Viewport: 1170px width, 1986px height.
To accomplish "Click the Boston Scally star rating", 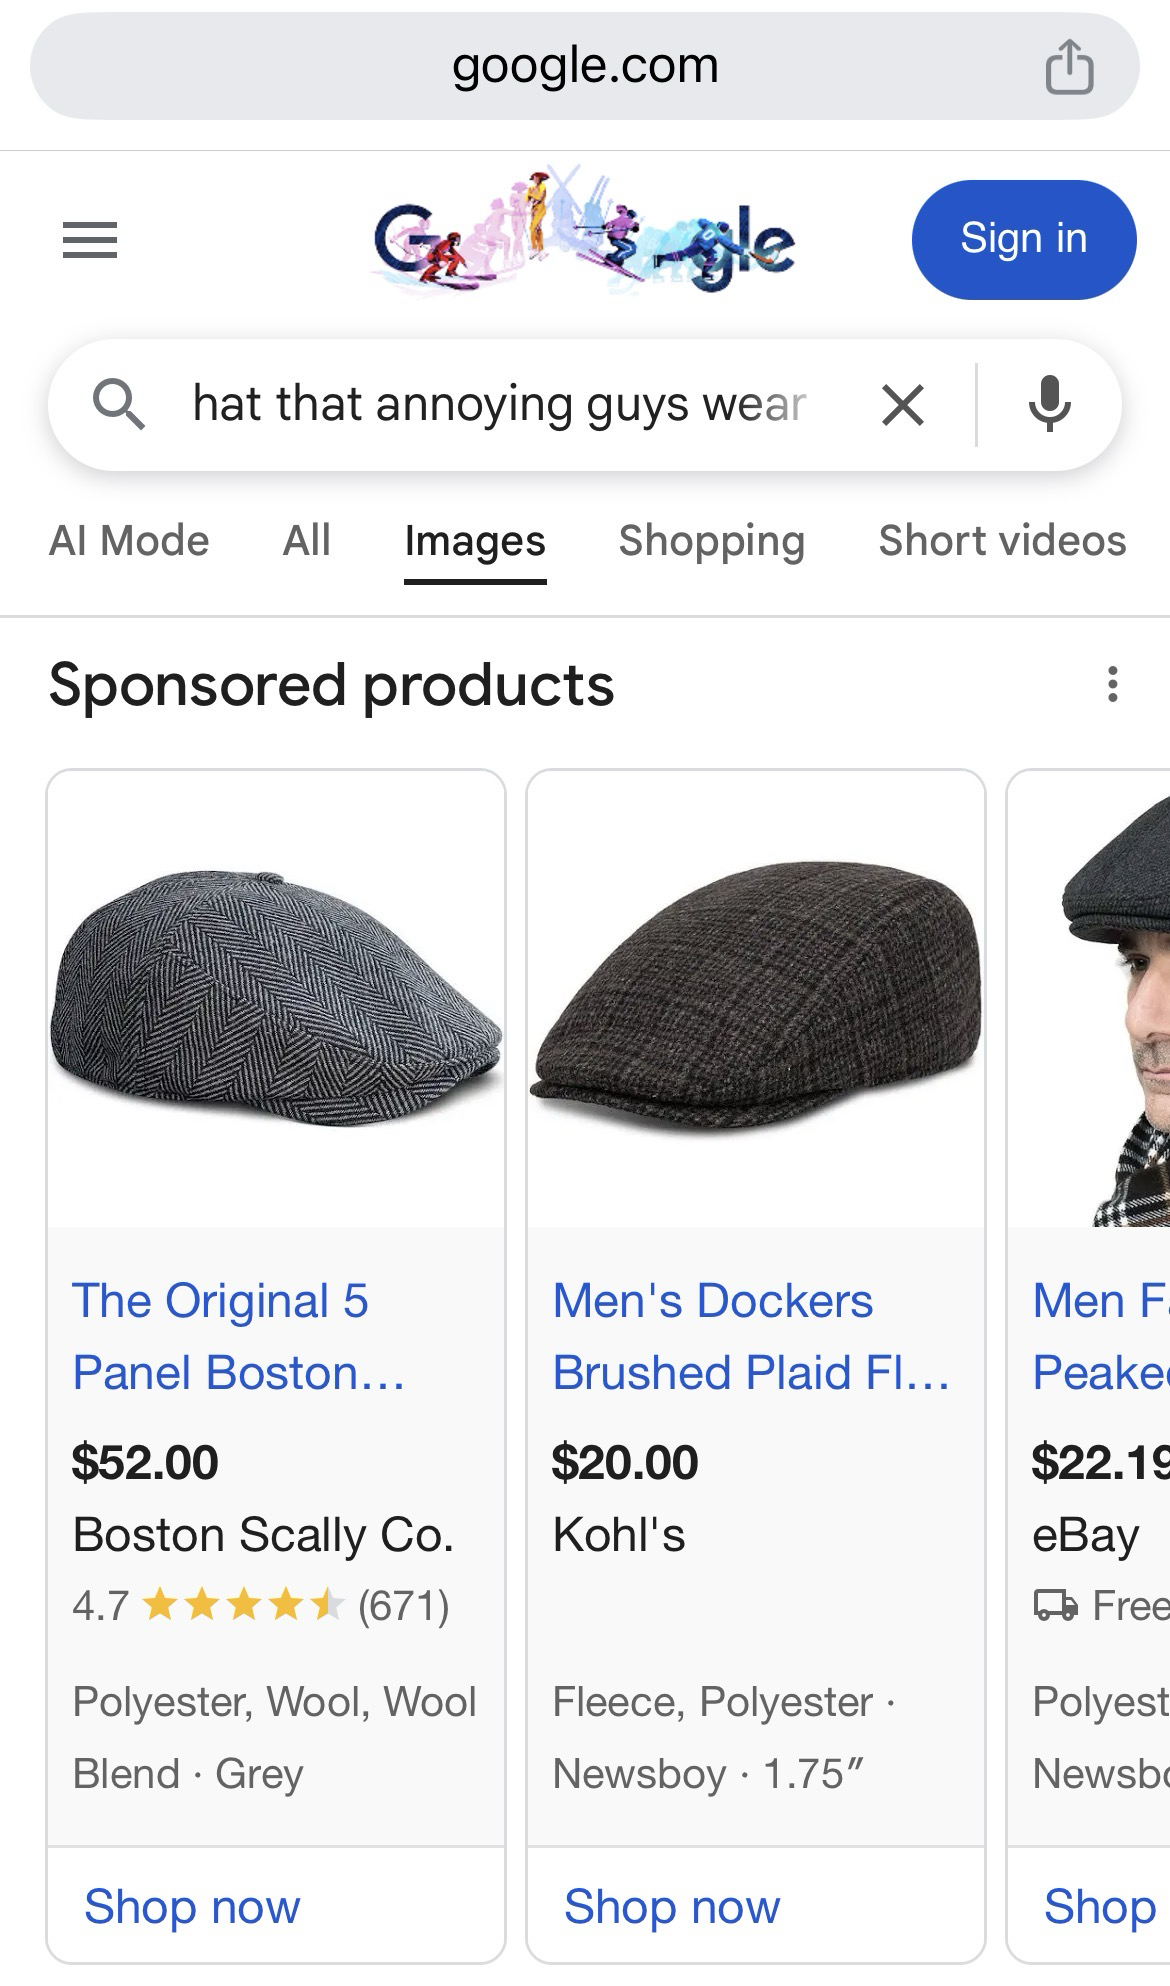I will [243, 1606].
